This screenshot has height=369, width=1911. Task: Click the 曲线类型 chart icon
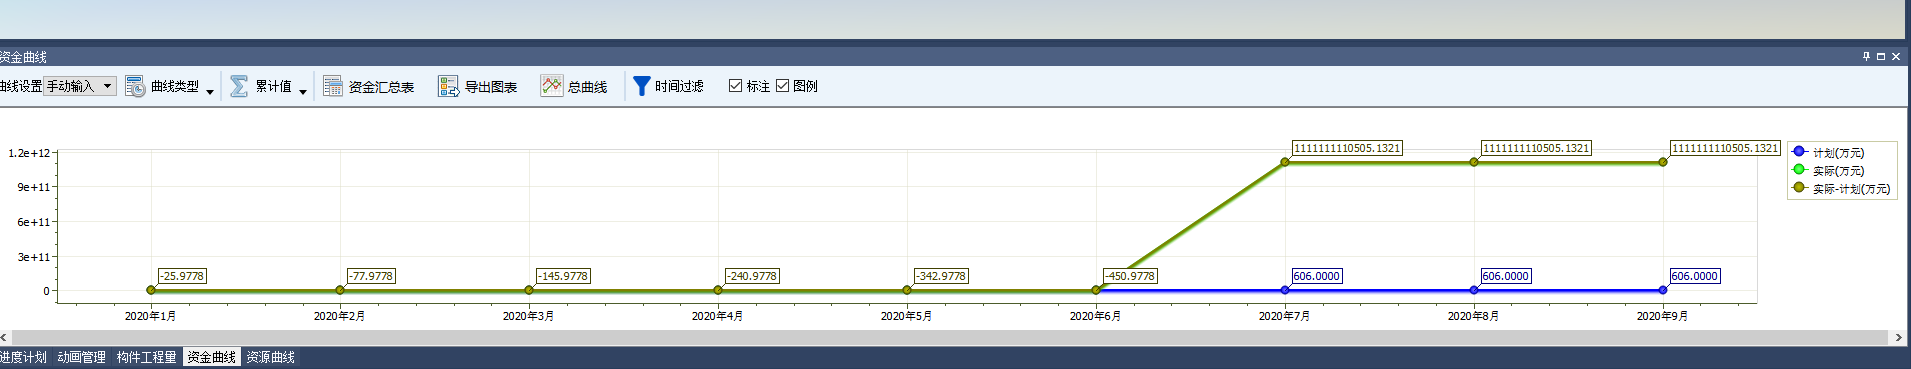(135, 86)
